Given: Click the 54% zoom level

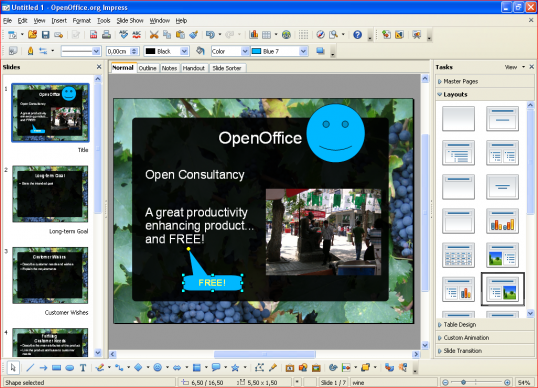Looking at the screenshot, I should coord(524,382).
